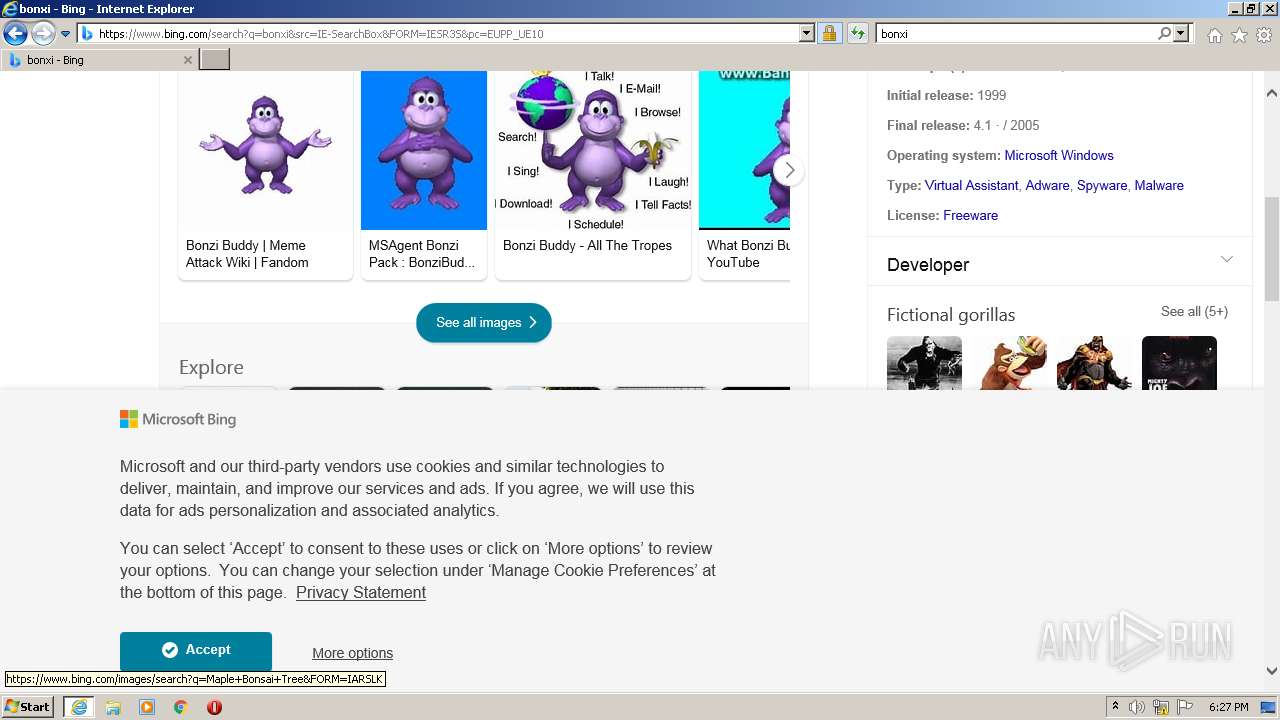The height and width of the screenshot is (720, 1280).
Task: Click 'Bonzi Buddy | Meme Attack Wiki' caption
Action: [247, 254]
